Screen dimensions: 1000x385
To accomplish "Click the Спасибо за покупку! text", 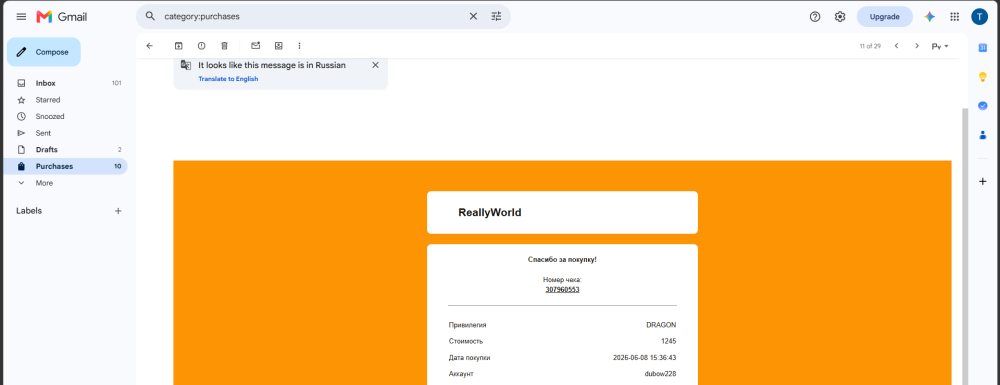I will [562, 260].
